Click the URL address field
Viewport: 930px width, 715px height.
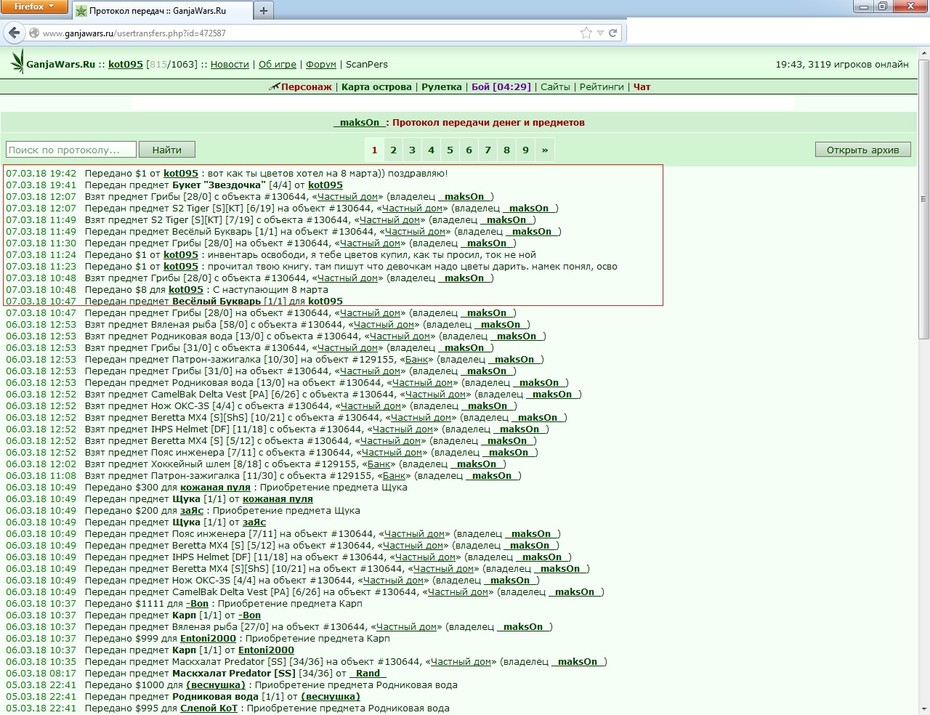(308, 33)
